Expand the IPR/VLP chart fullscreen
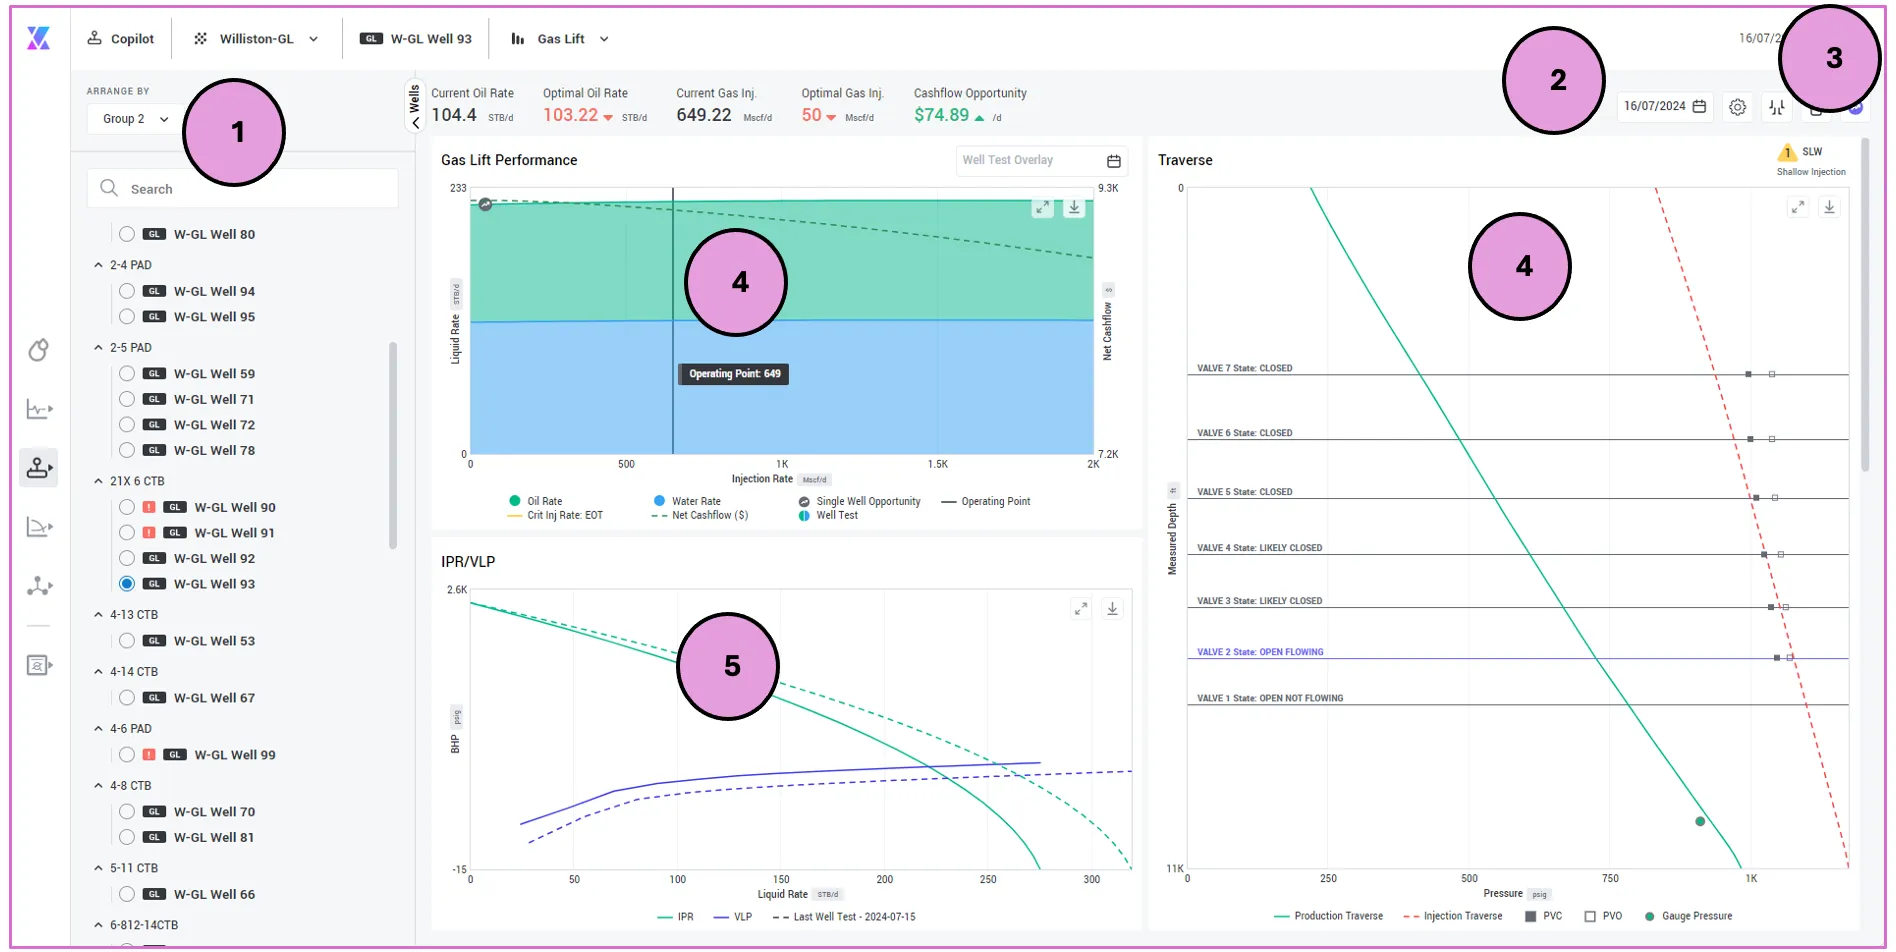 tap(1081, 609)
